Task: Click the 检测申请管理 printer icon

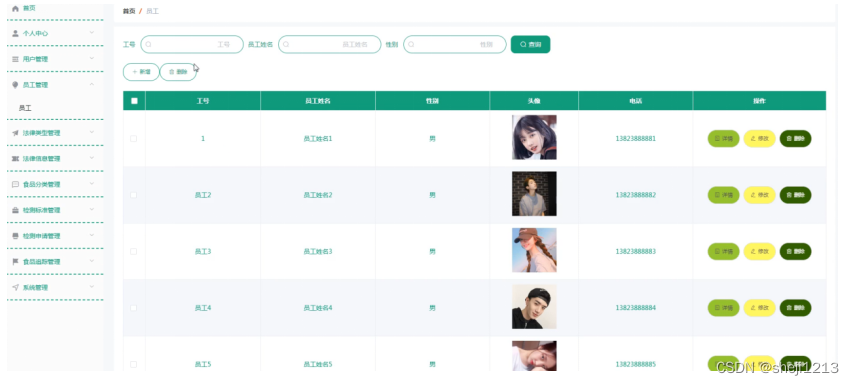Action: [x=15, y=236]
